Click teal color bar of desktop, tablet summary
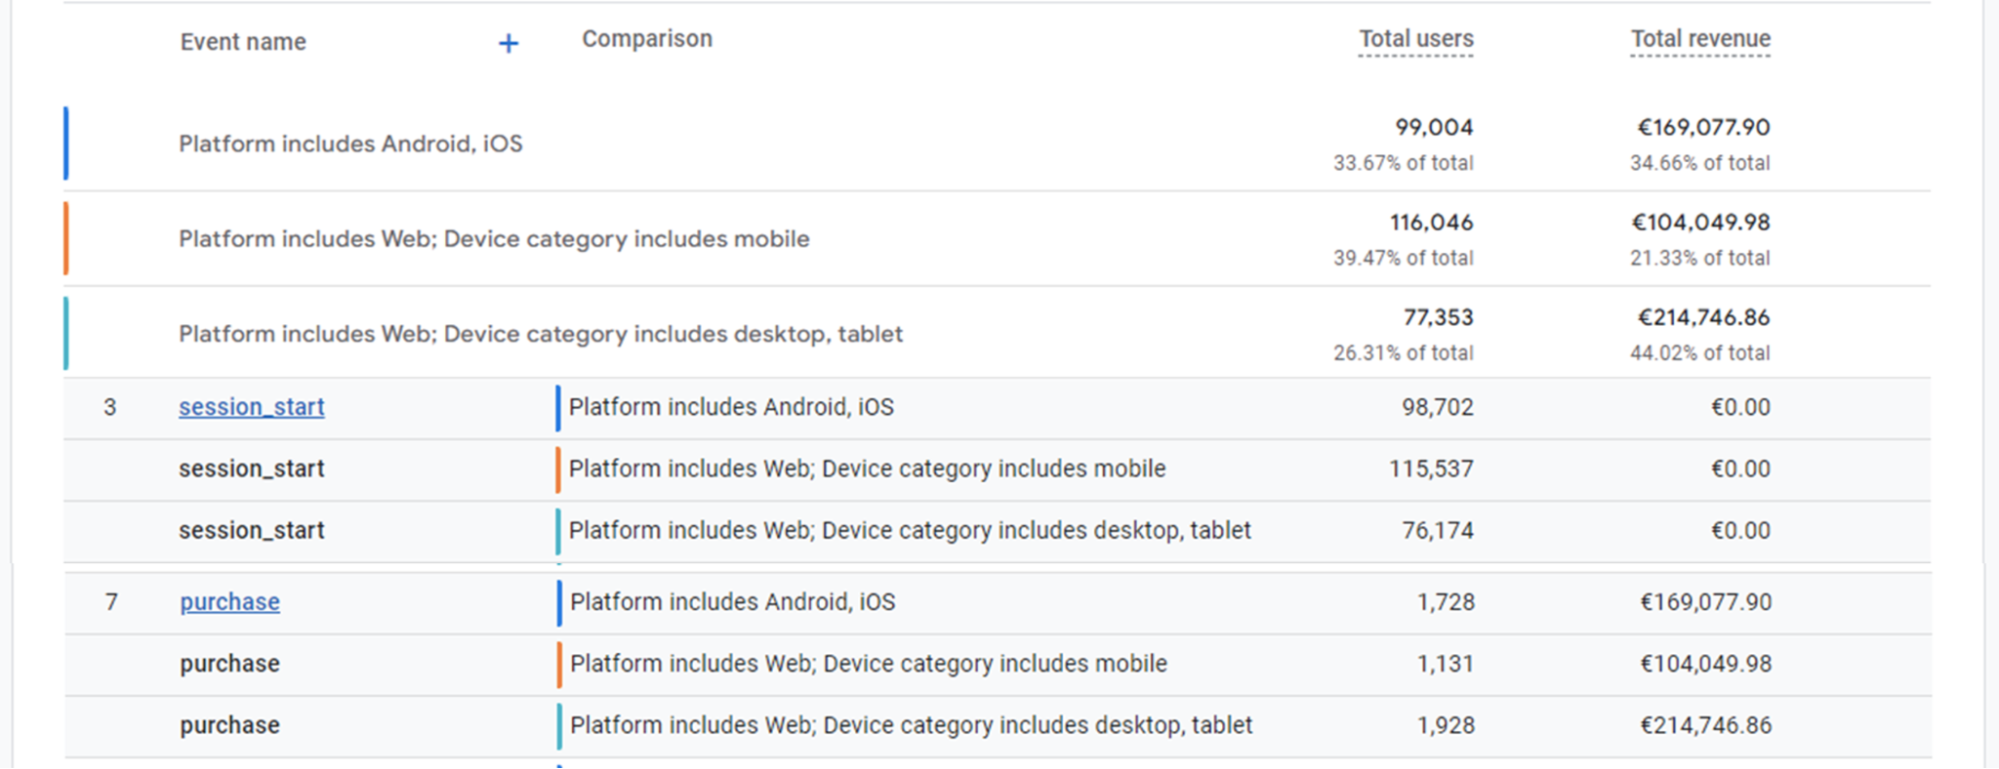Screen dimensions: 1999x769 pos(66,333)
